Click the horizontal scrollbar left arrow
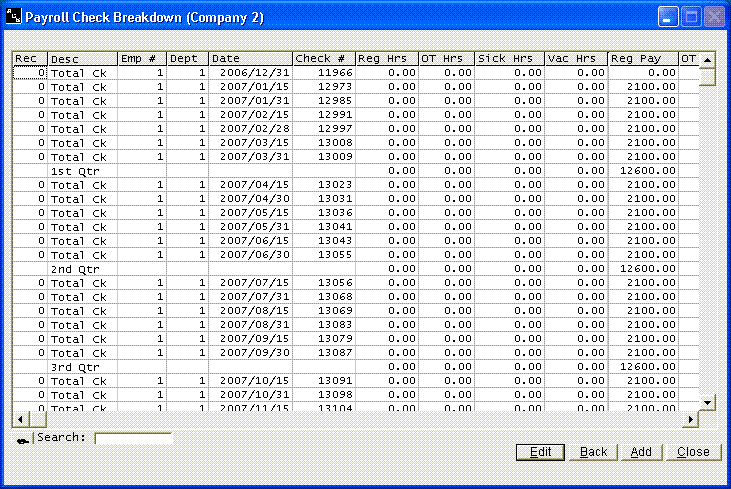Image resolution: width=731 pixels, height=489 pixels. pyautogui.click(x=19, y=417)
